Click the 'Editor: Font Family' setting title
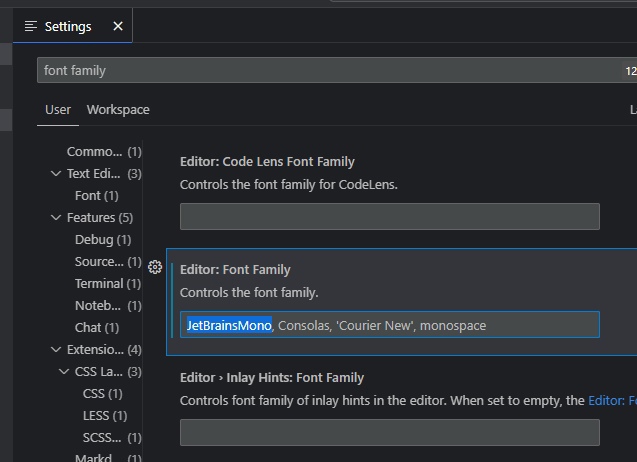This screenshot has width=637, height=462. click(235, 269)
